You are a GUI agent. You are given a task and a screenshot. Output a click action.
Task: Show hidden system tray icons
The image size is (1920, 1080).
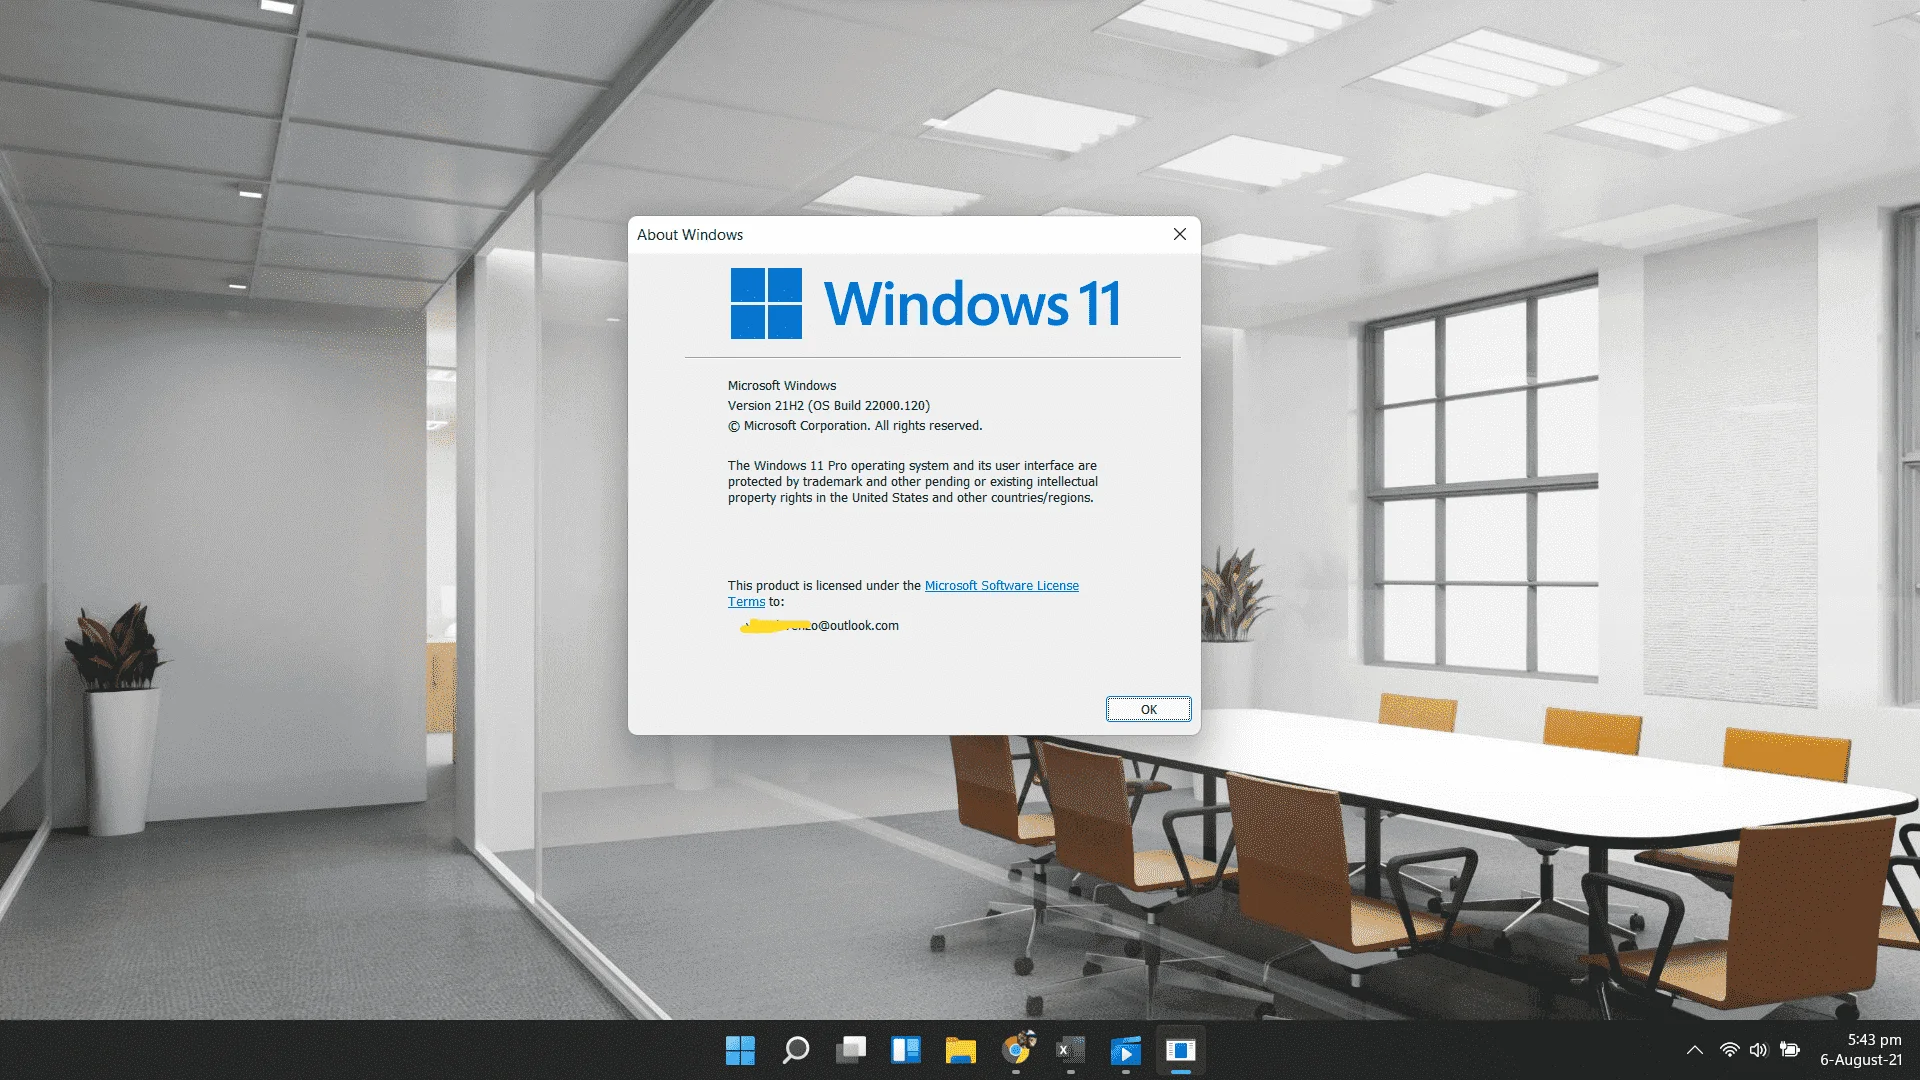point(1694,1050)
